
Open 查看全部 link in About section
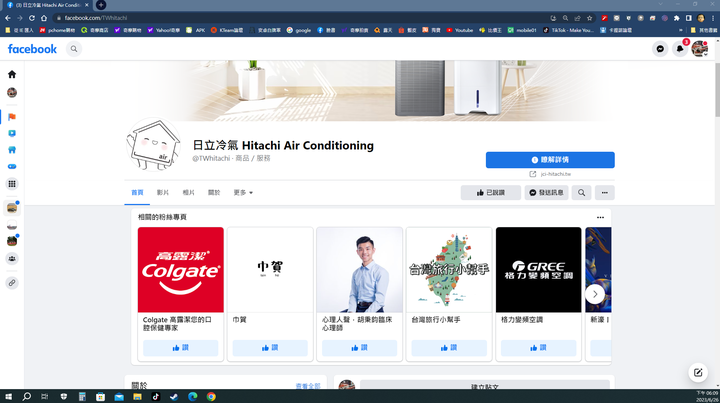pyautogui.click(x=308, y=386)
